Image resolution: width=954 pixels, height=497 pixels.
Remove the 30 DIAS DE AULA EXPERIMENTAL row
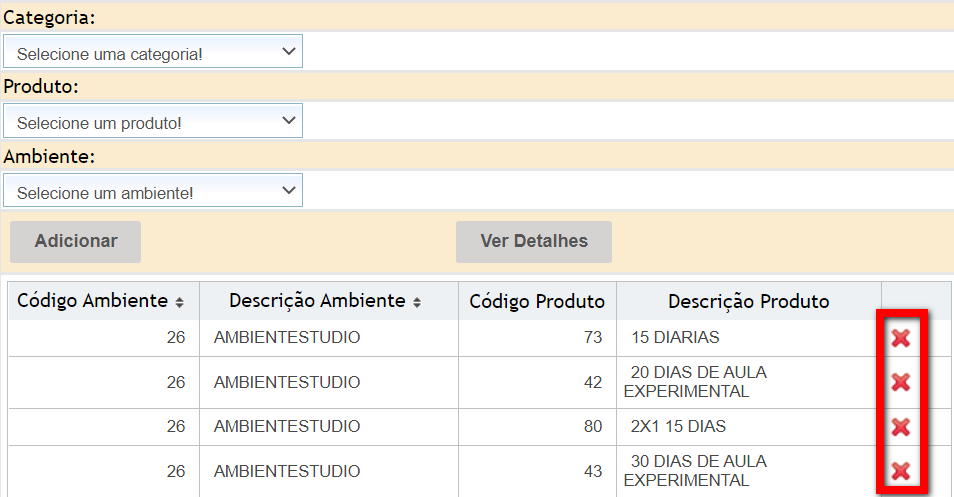tap(900, 471)
